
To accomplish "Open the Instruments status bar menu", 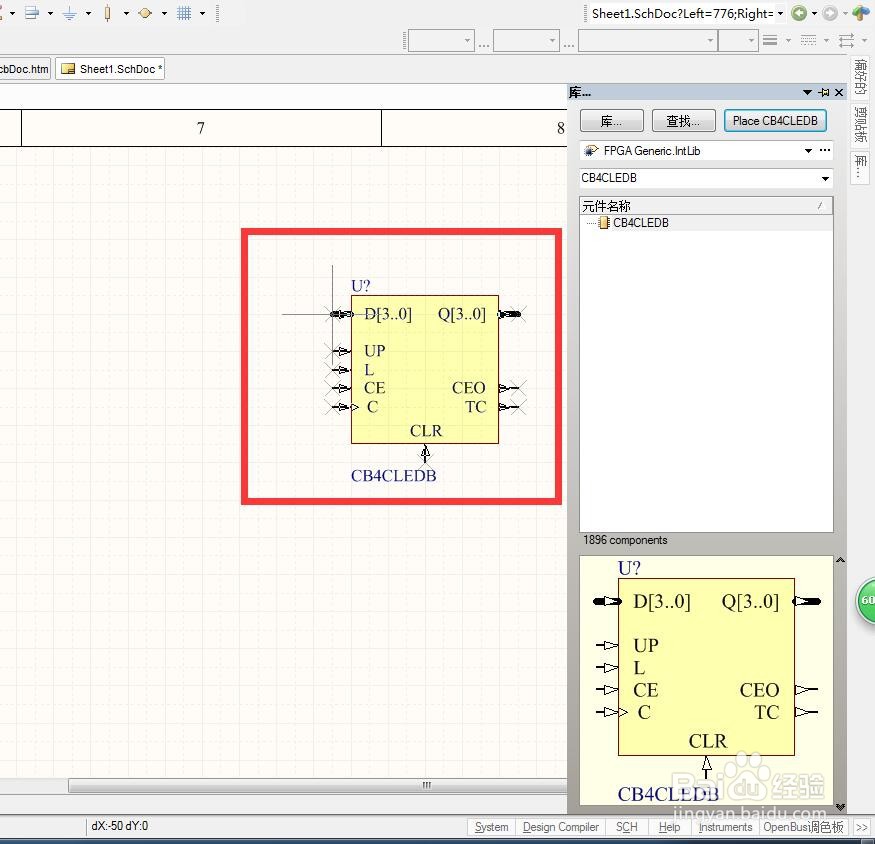I will (x=725, y=827).
